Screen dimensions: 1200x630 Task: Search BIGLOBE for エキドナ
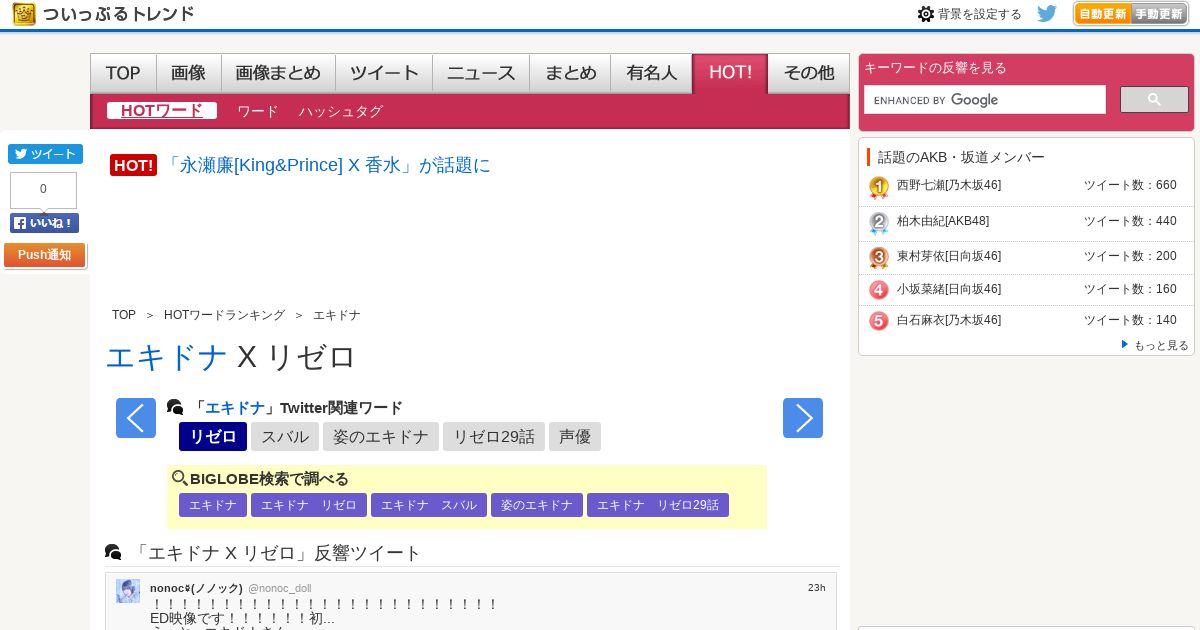click(x=213, y=505)
